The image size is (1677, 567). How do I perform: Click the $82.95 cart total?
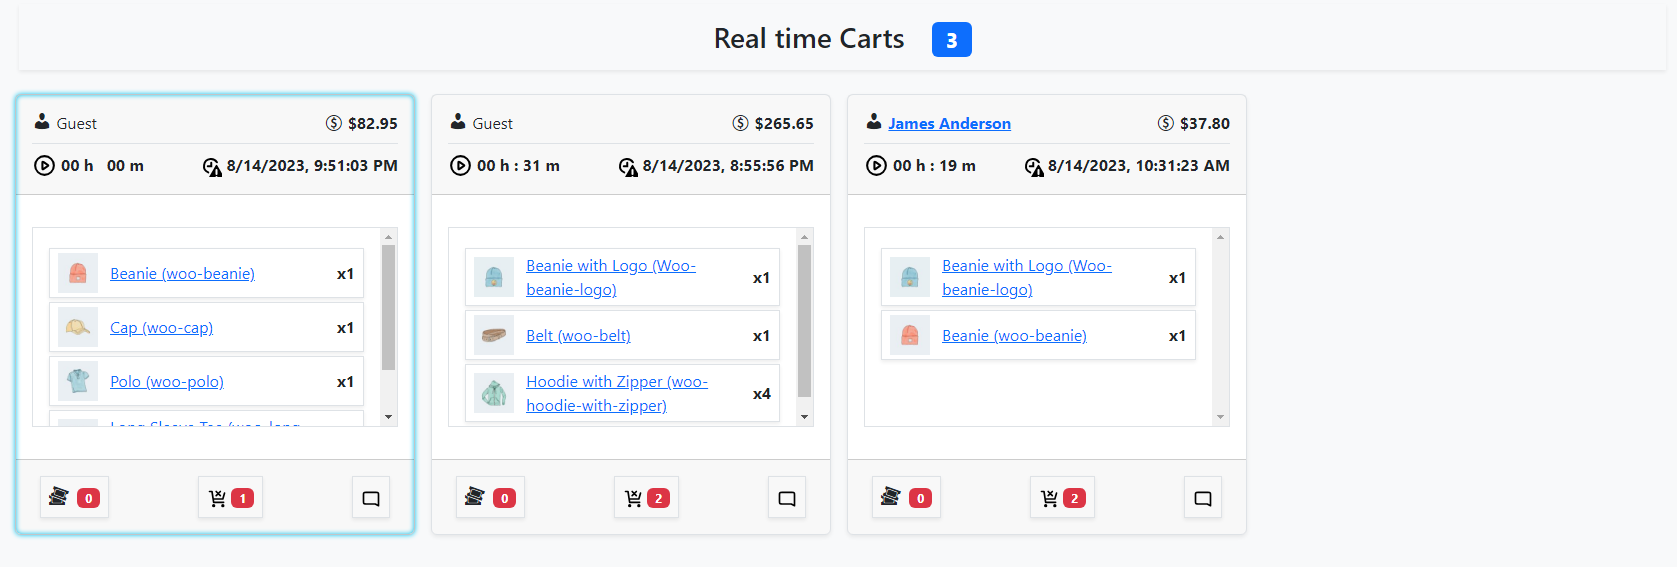(373, 124)
